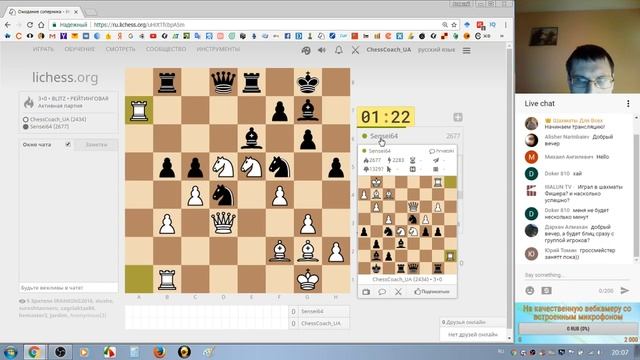Expand the Друзья онлайн friends box
Viewport: 640px width, 360px height.
(473, 322)
